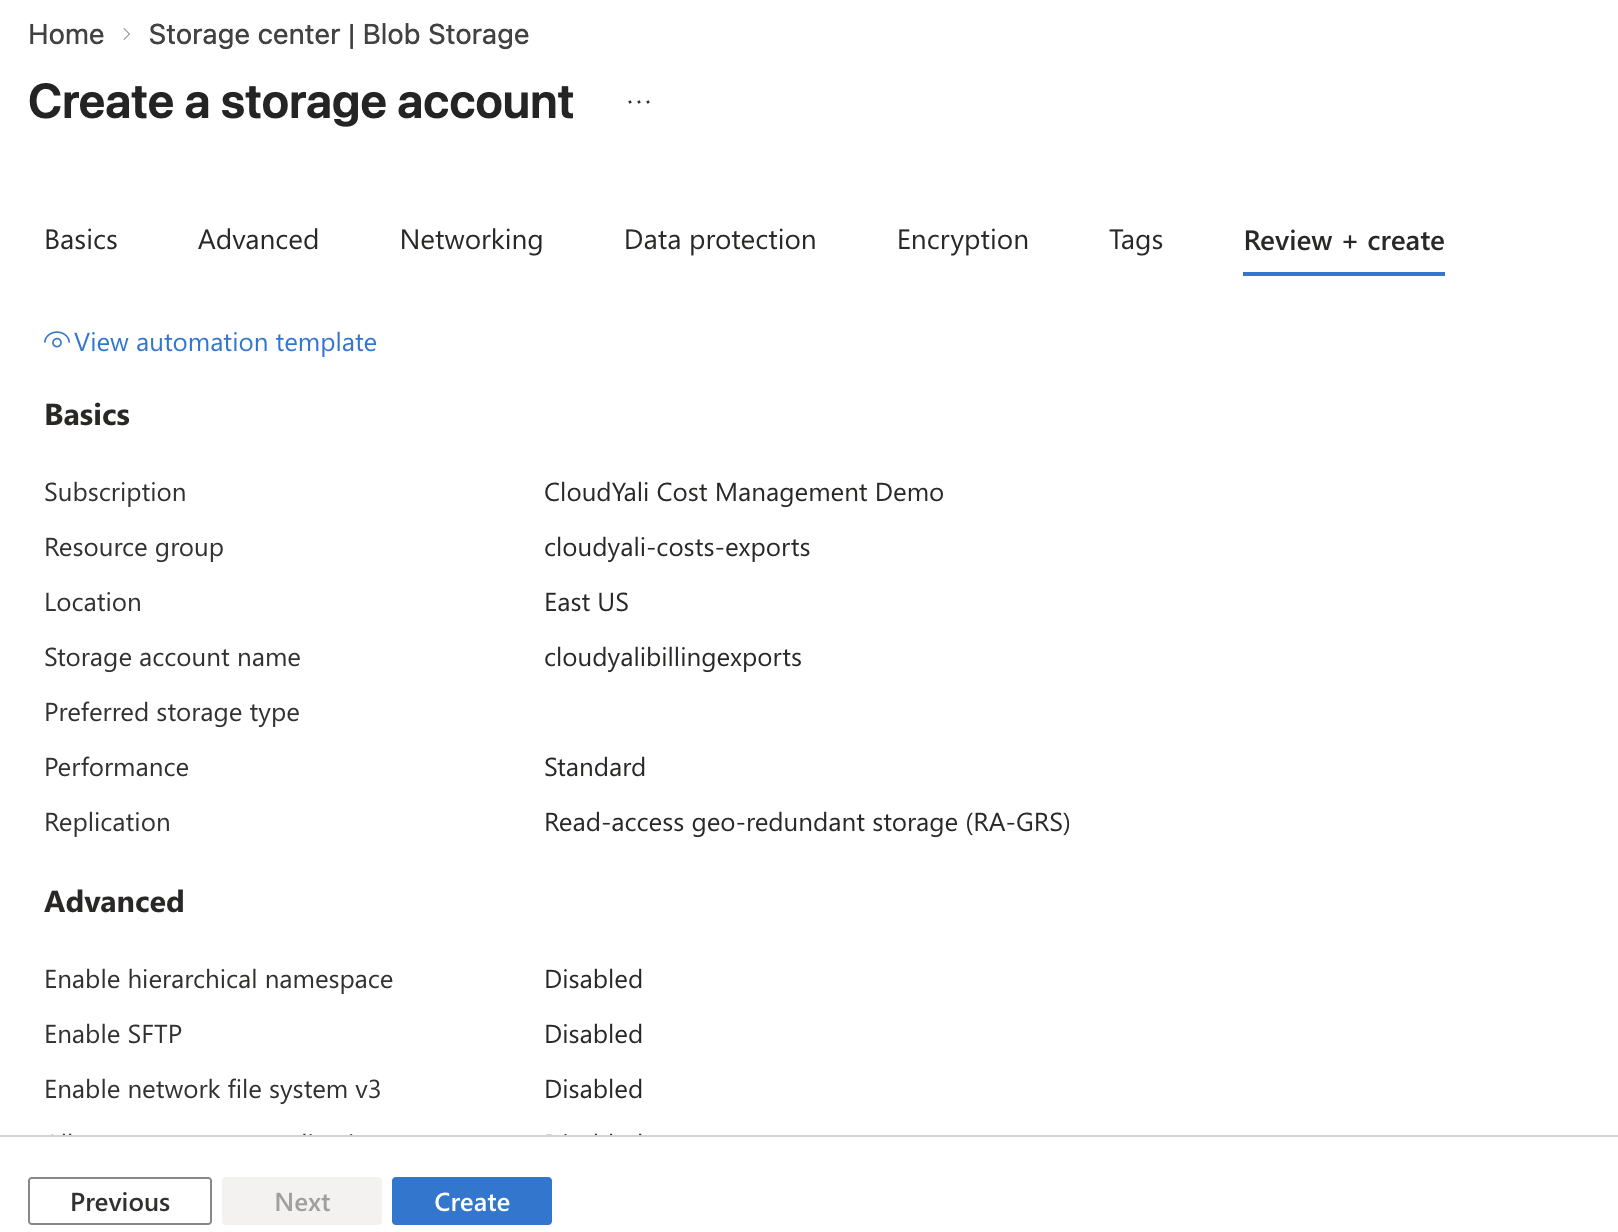Click the Create button
This screenshot has height=1232, width=1618.
[471, 1201]
